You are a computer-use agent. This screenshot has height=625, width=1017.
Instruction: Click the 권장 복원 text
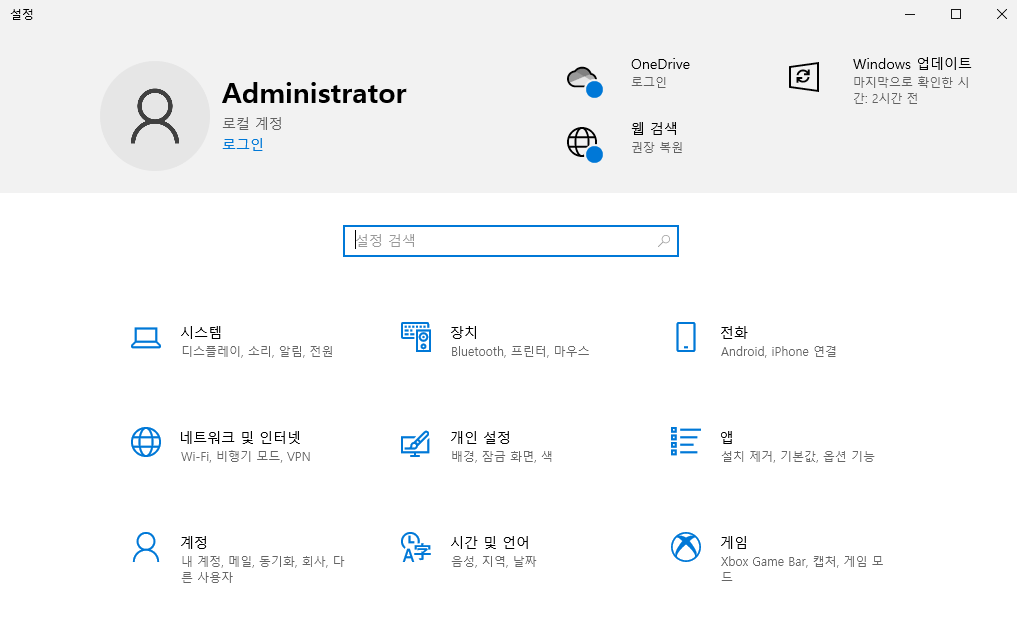coord(657,147)
